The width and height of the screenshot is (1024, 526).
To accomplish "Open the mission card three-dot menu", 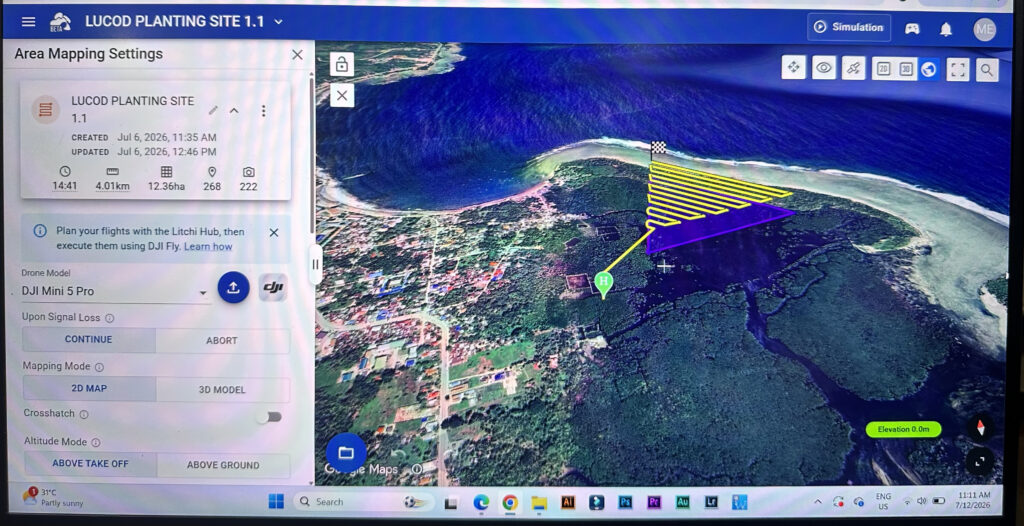I will [x=263, y=111].
